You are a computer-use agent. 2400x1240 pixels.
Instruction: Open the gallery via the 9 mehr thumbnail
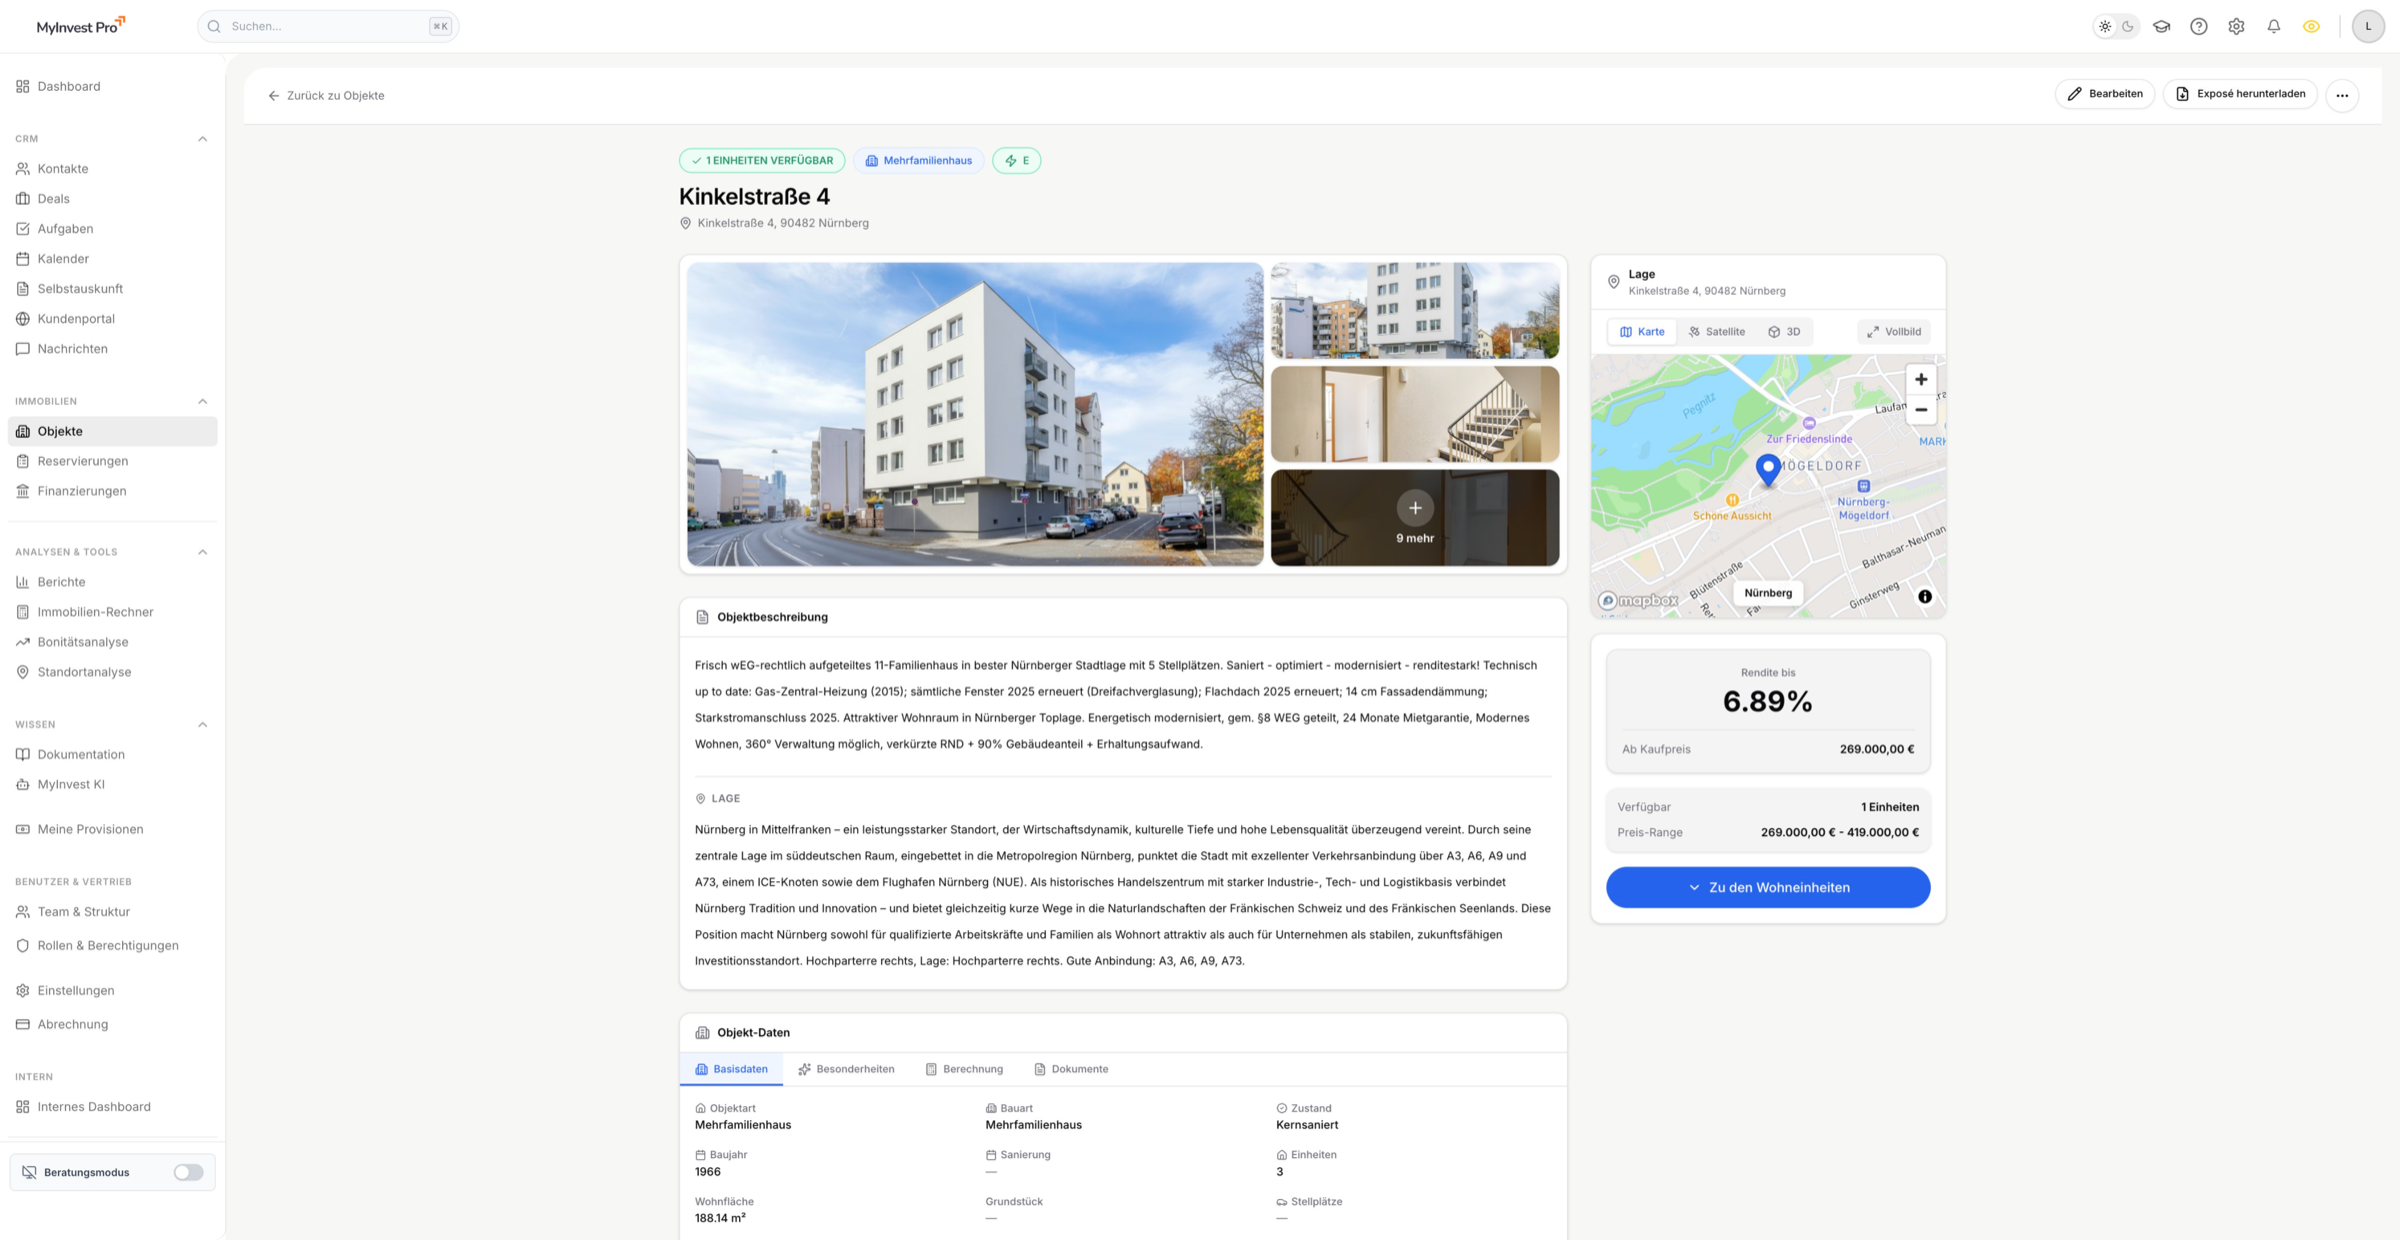coord(1414,517)
